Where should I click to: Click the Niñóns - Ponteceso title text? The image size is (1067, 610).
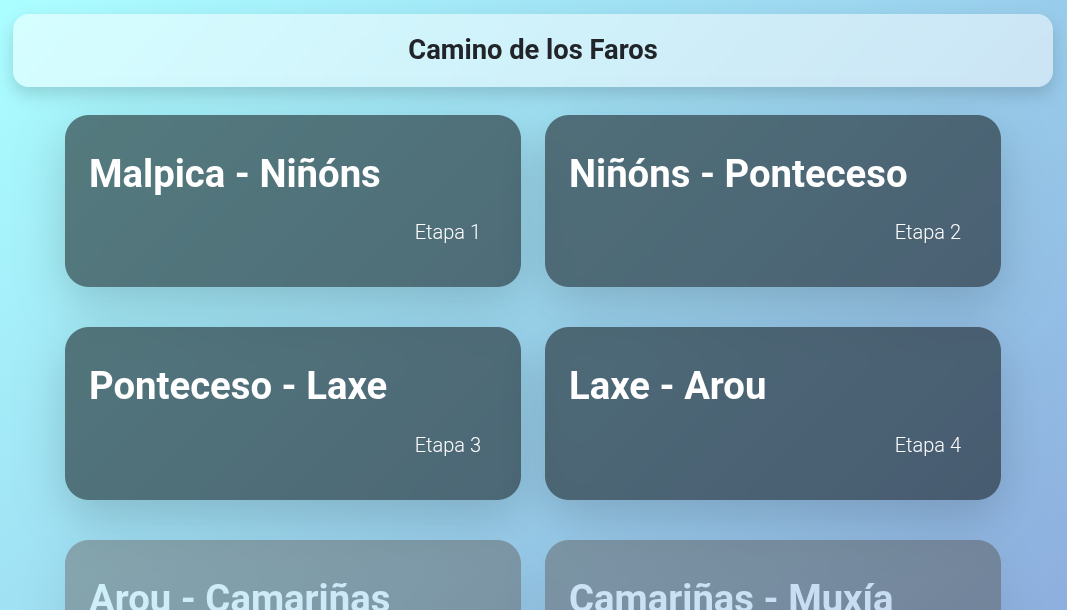point(738,173)
